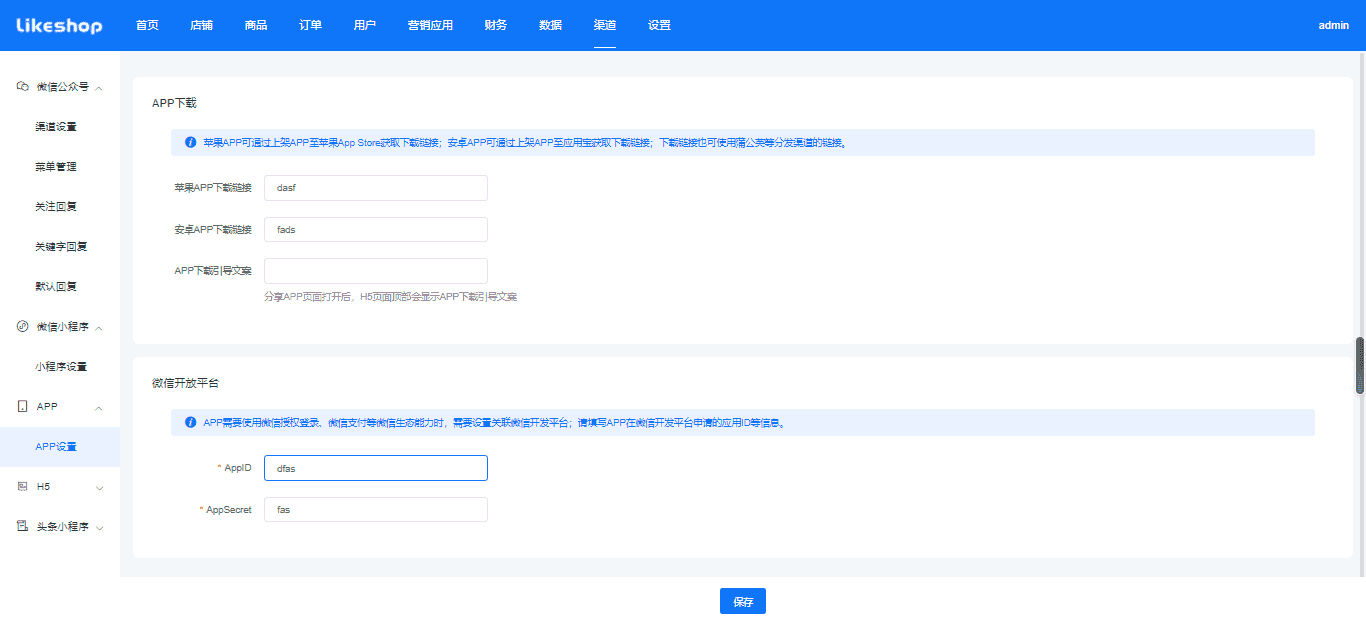Expand the H5 menu chevron
The height and width of the screenshot is (625, 1366).
coord(99,487)
